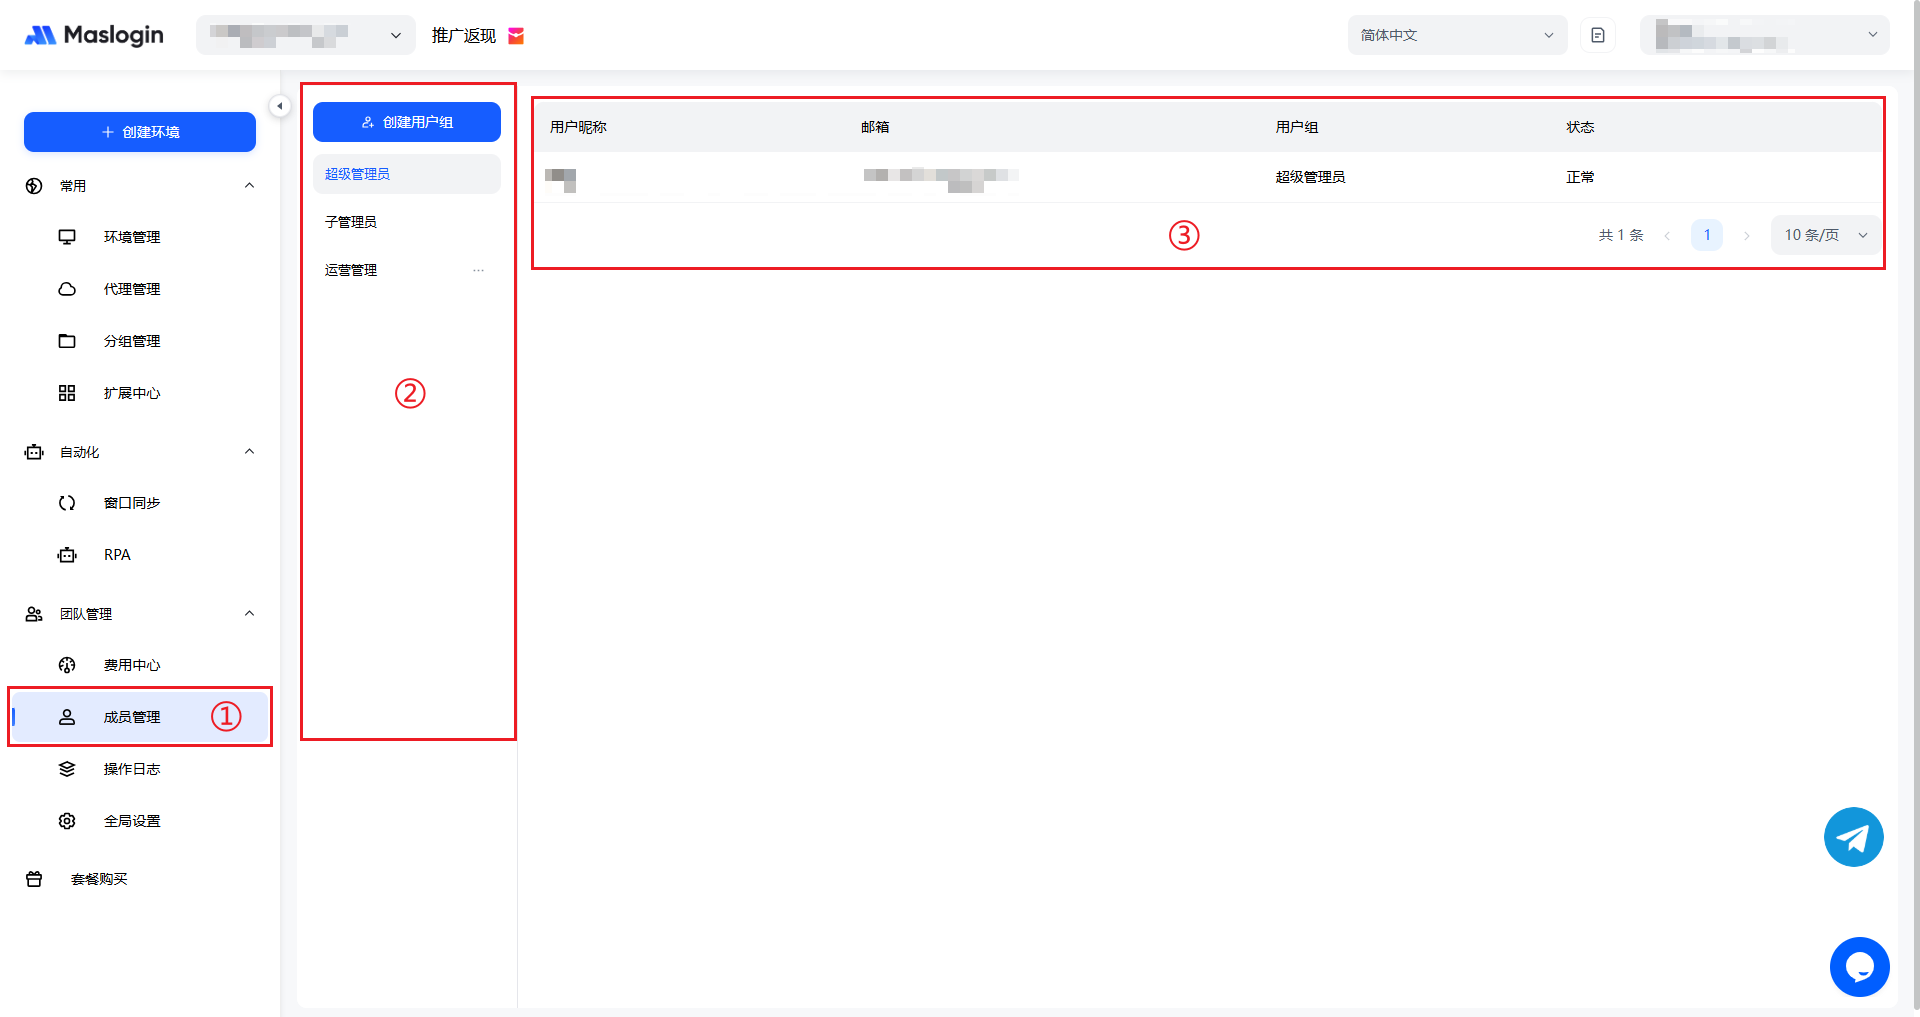
Task: Open the more options dots beside 运营管理
Action: (478, 270)
